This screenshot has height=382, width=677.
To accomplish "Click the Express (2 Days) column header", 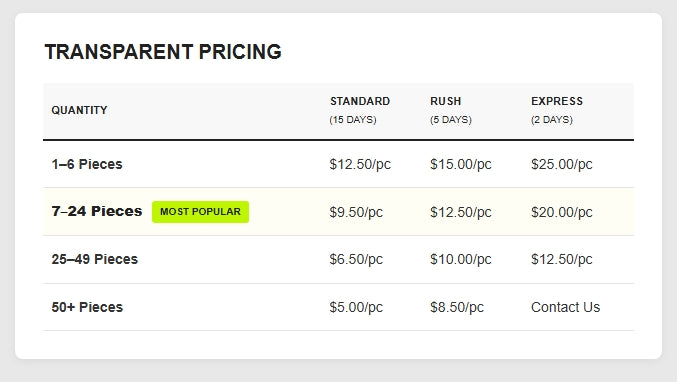I will click(x=557, y=110).
